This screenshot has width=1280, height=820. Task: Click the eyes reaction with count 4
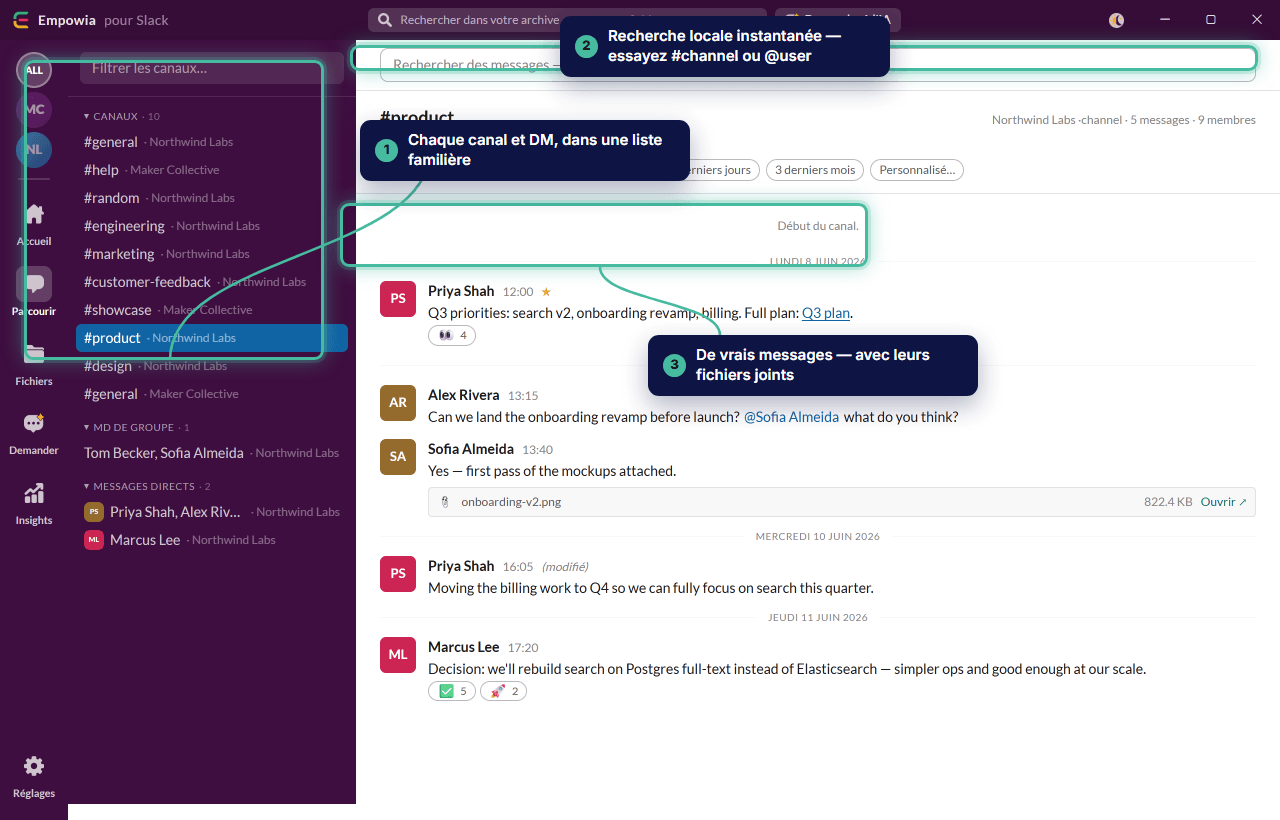(x=452, y=336)
